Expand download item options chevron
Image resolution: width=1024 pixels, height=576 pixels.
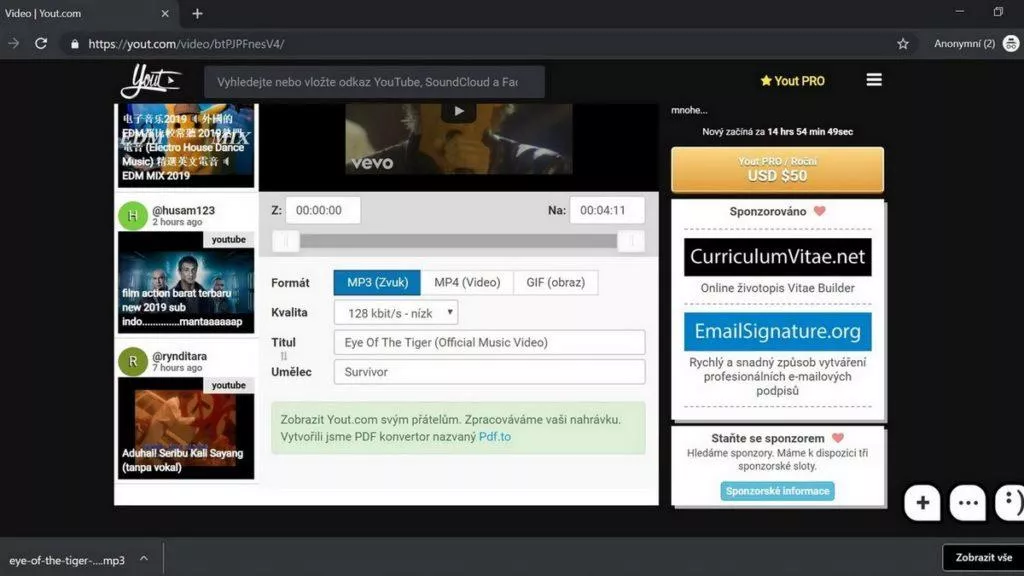144,559
